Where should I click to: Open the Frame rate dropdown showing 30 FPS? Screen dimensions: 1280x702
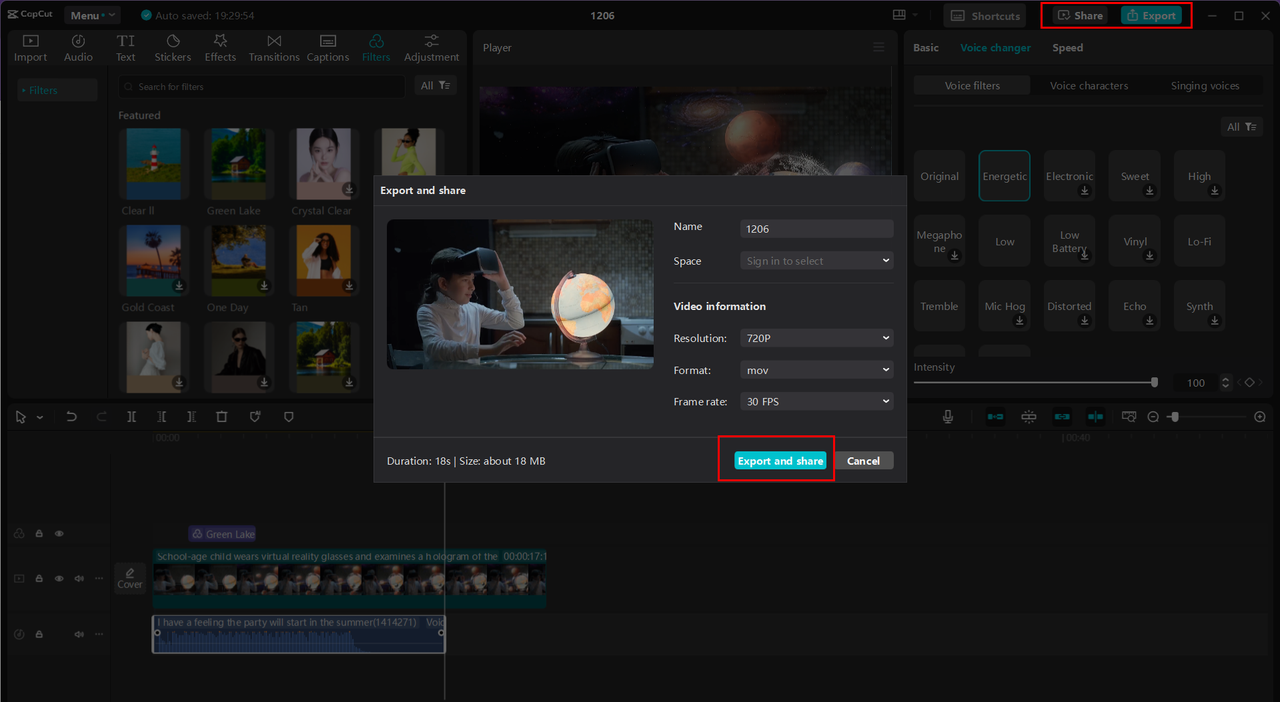(x=816, y=401)
